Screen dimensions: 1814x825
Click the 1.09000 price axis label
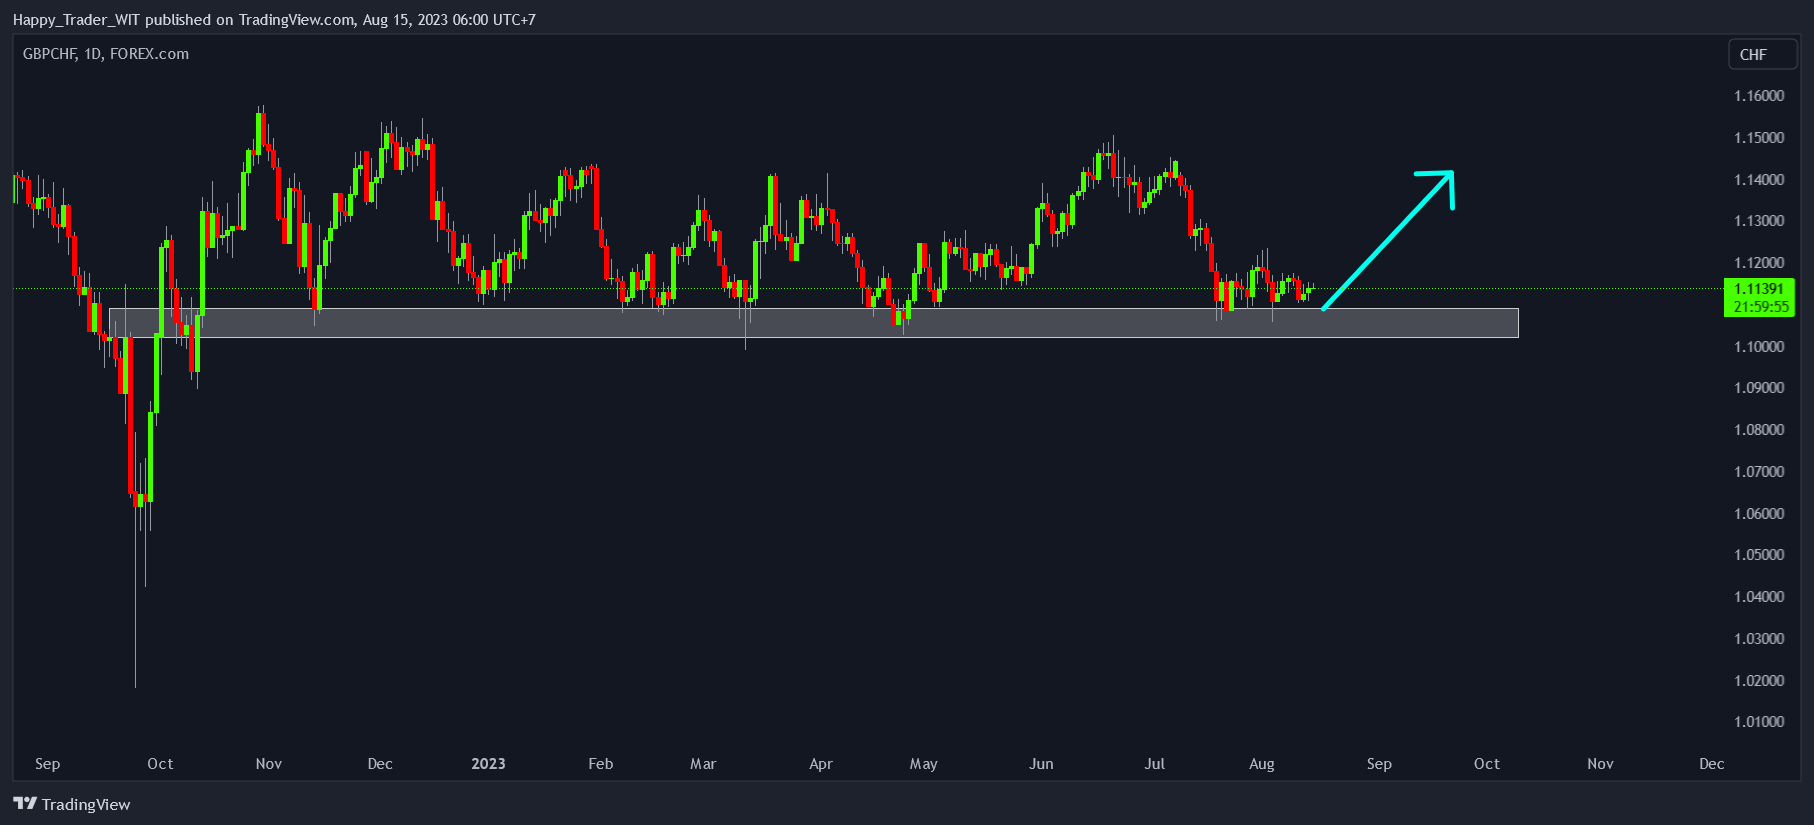coord(1759,388)
